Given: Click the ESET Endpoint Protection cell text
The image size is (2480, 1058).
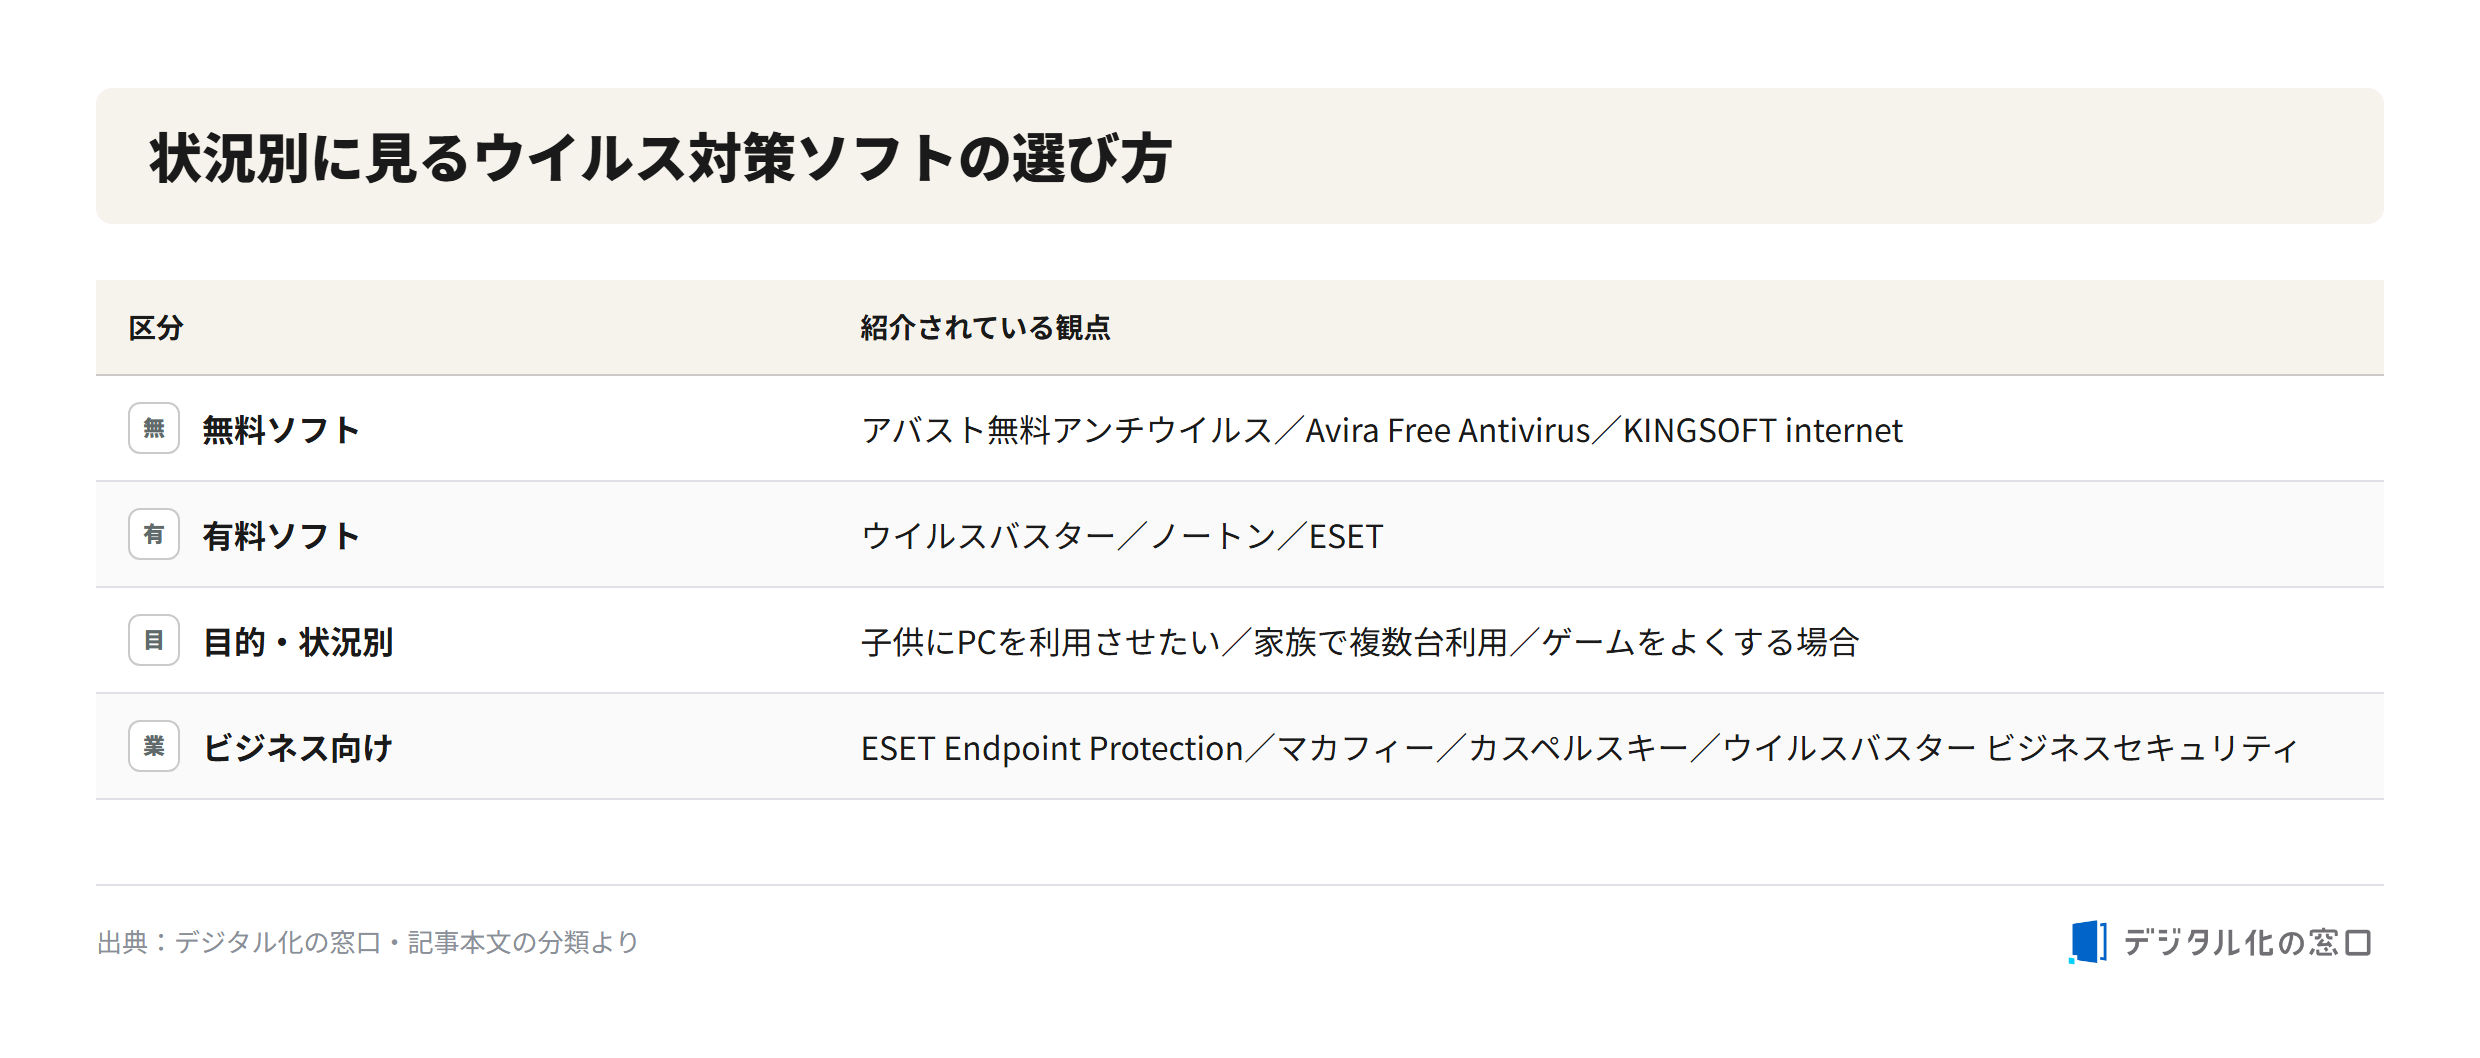Looking at the screenshot, I should coord(1052,748).
